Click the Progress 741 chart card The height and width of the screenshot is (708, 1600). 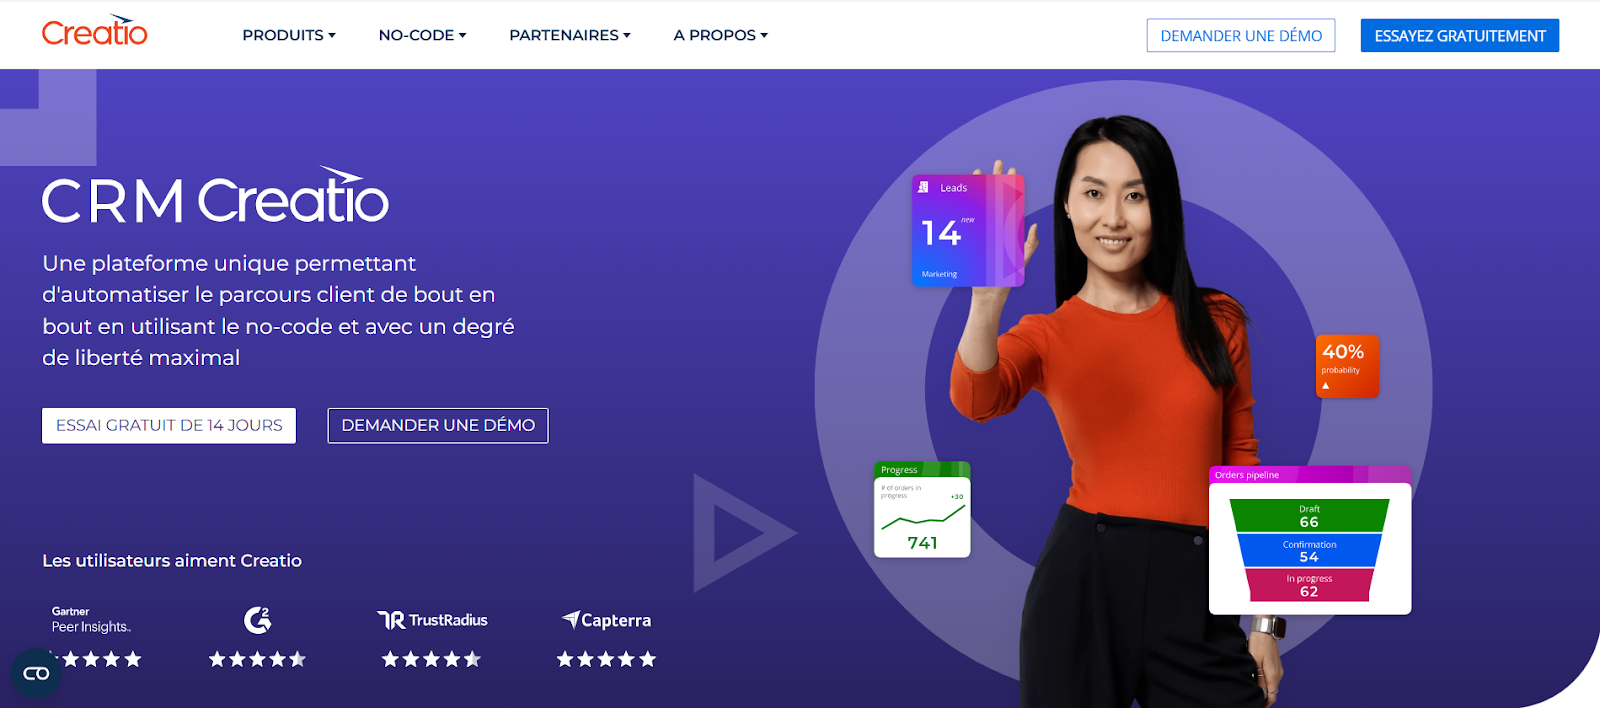(922, 510)
